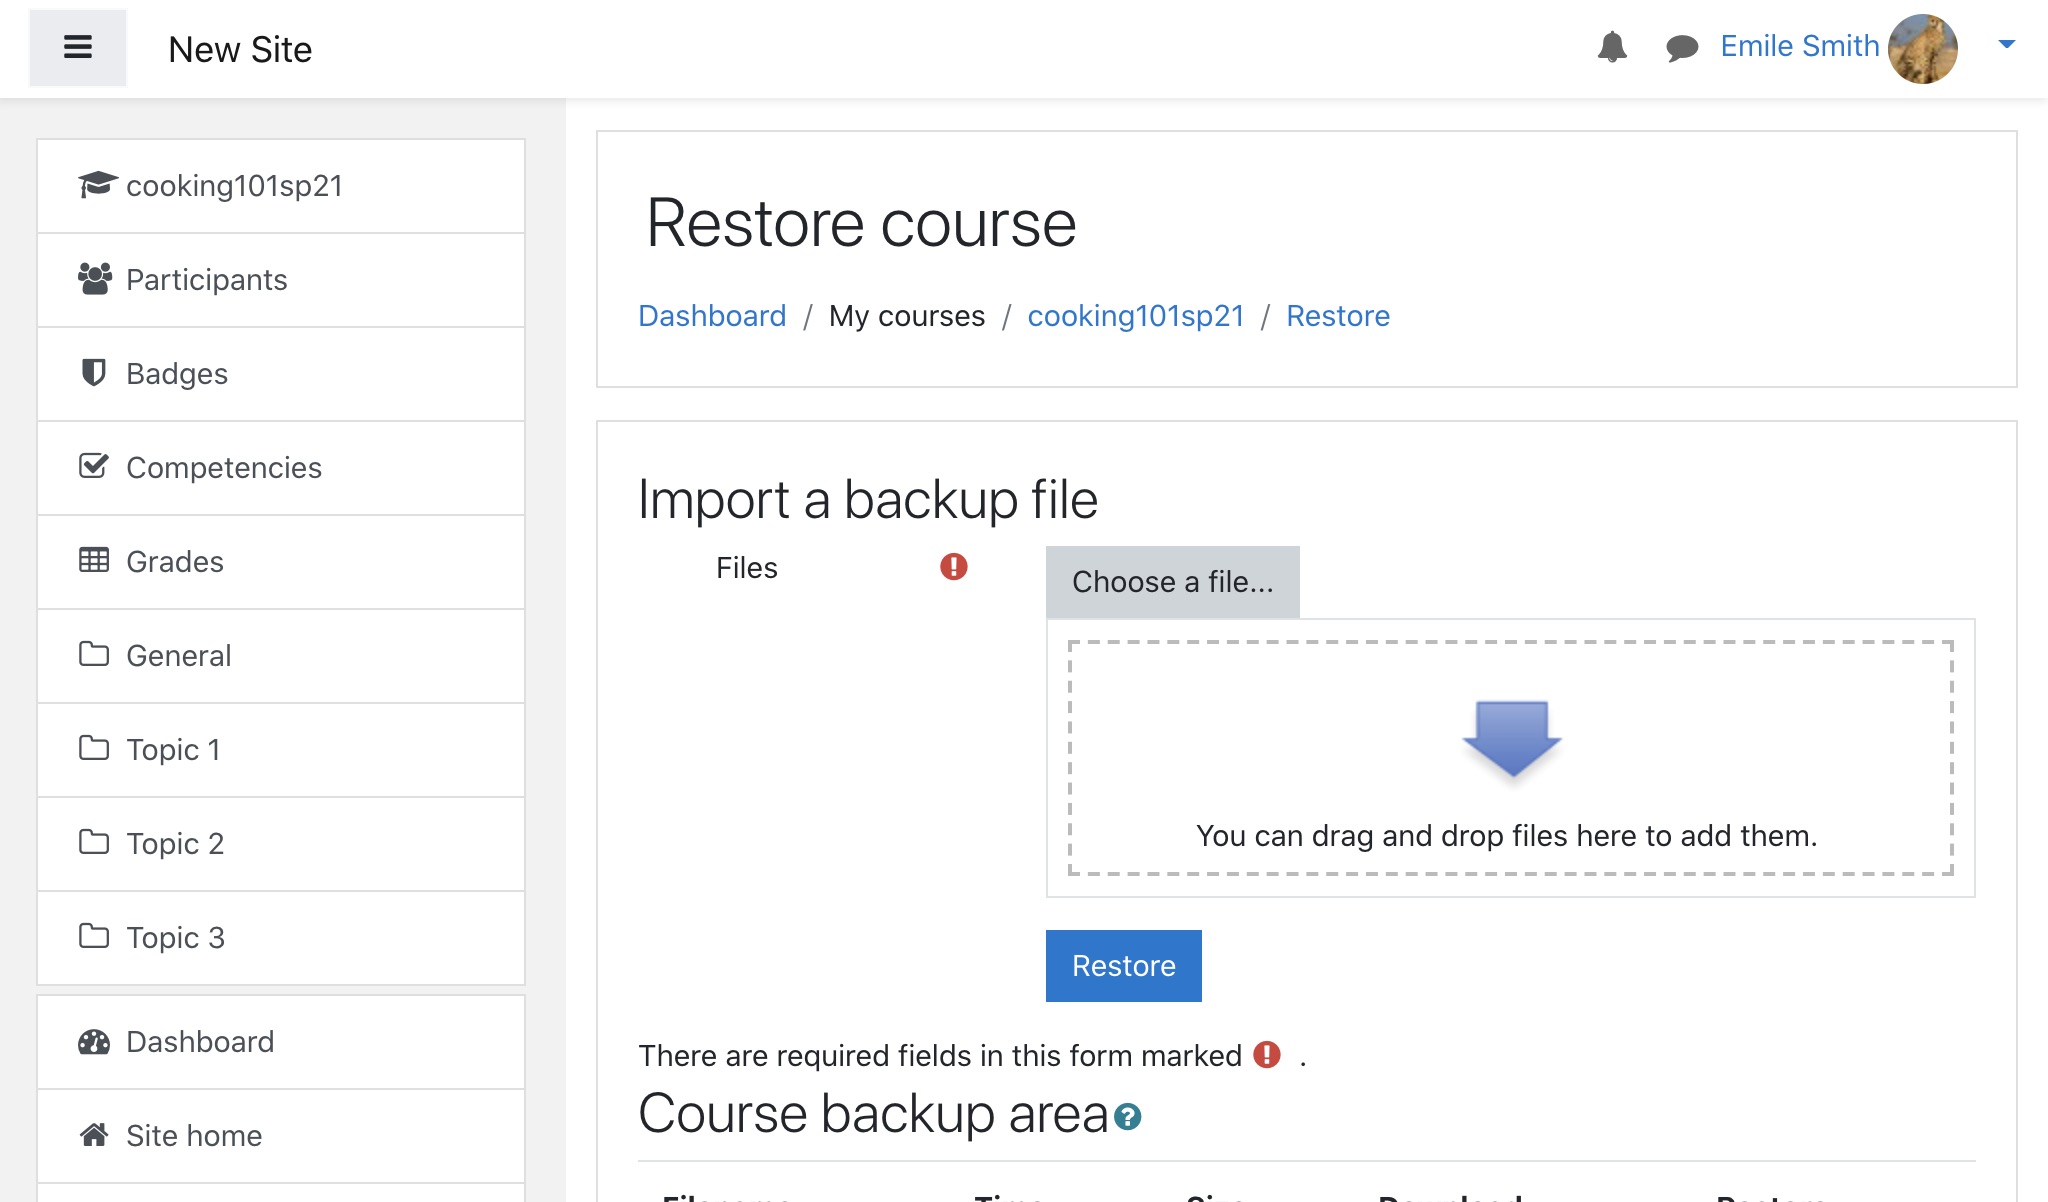The height and width of the screenshot is (1202, 2048).
Task: Click Emile Smith's profile picture
Action: click(x=1922, y=48)
